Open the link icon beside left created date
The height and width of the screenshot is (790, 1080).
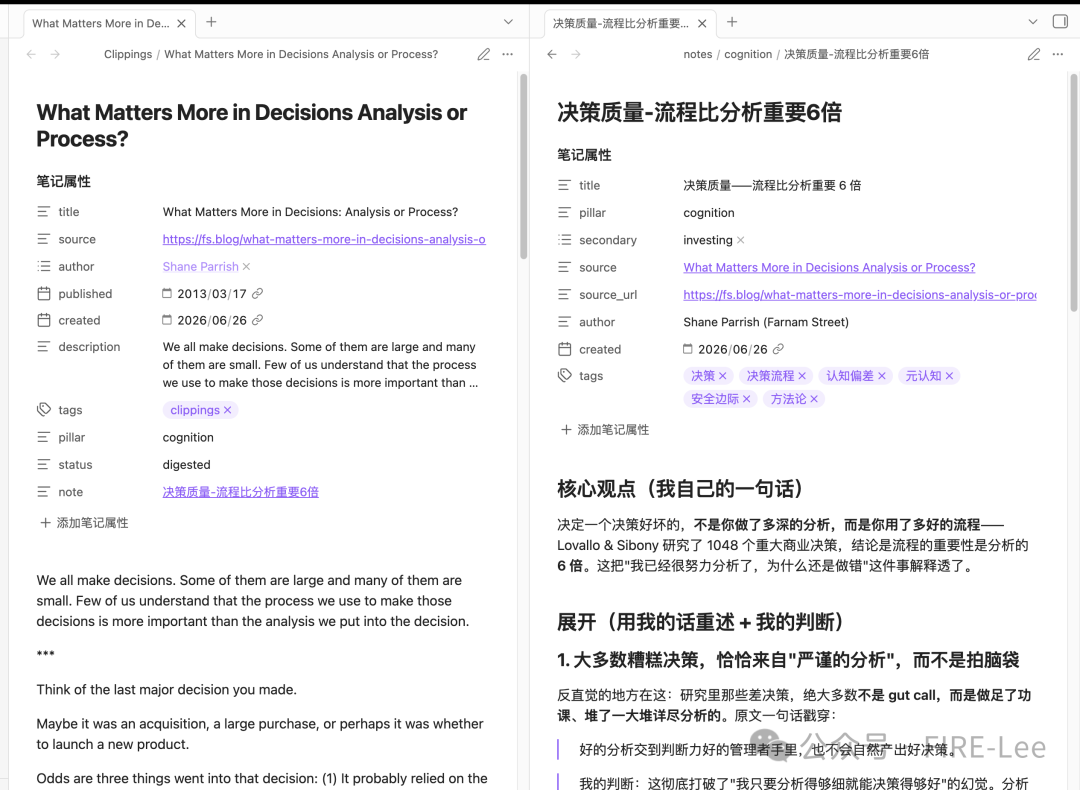coord(258,320)
